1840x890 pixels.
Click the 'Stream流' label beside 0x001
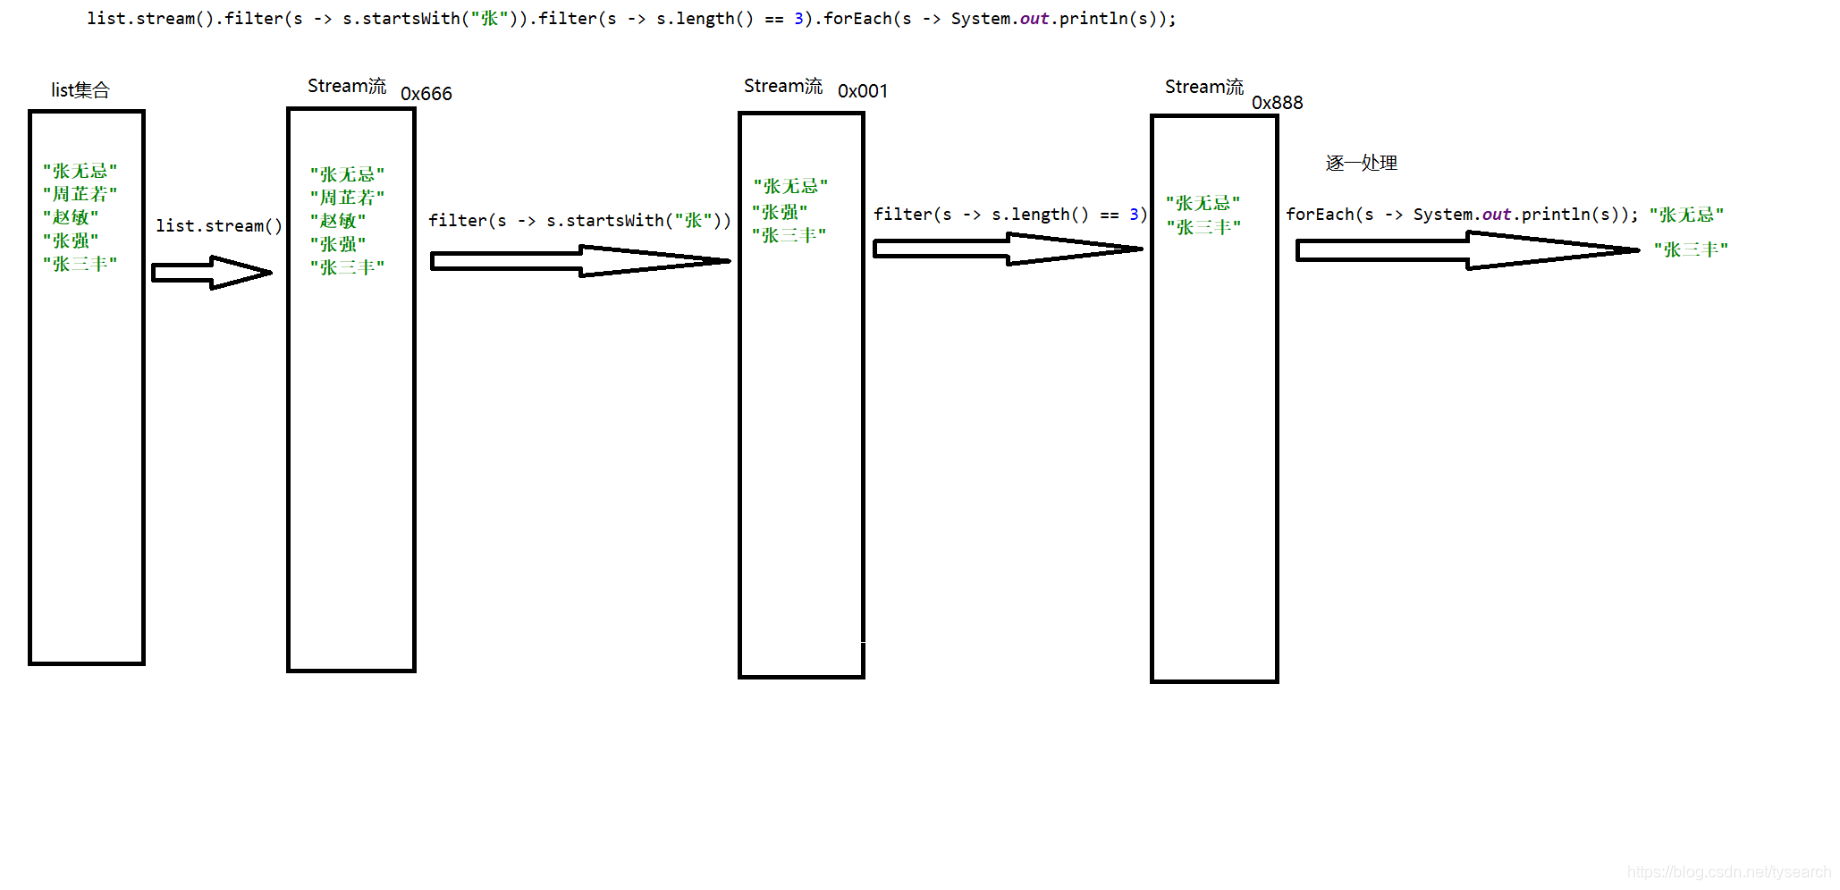[783, 86]
